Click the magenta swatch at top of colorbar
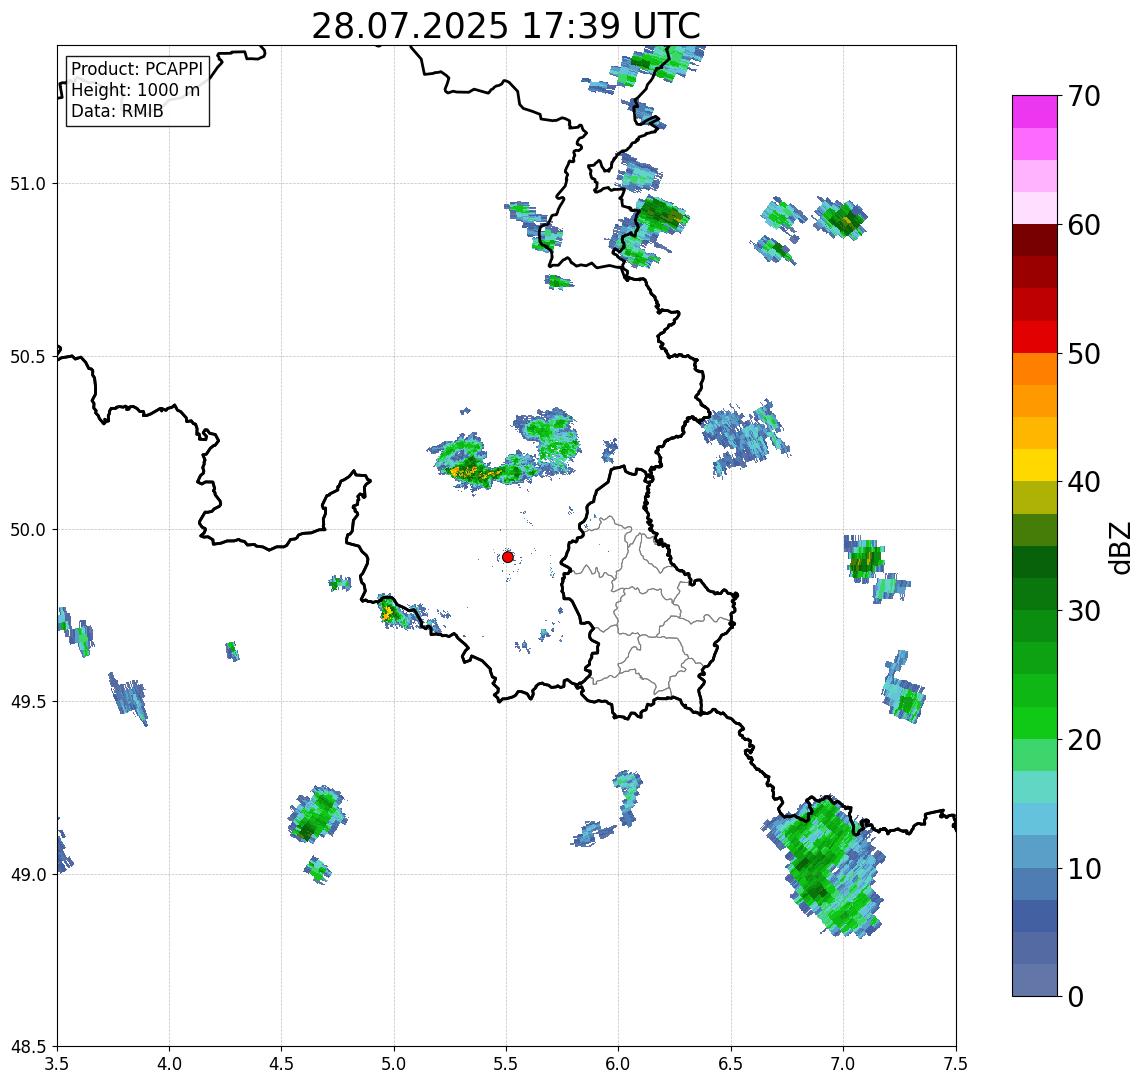Screen dimensions: 1145x1084 pyautogui.click(x=1035, y=112)
